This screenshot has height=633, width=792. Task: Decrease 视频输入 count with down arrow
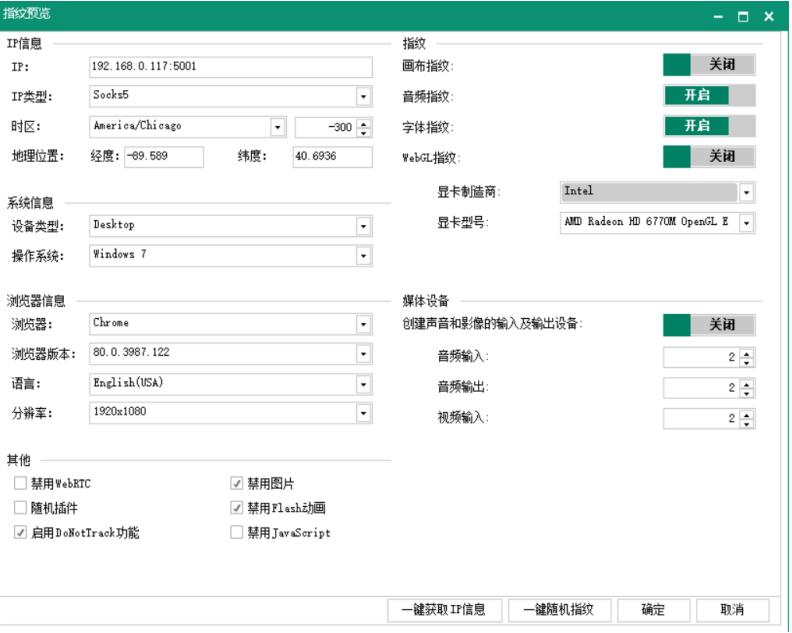tap(747, 424)
